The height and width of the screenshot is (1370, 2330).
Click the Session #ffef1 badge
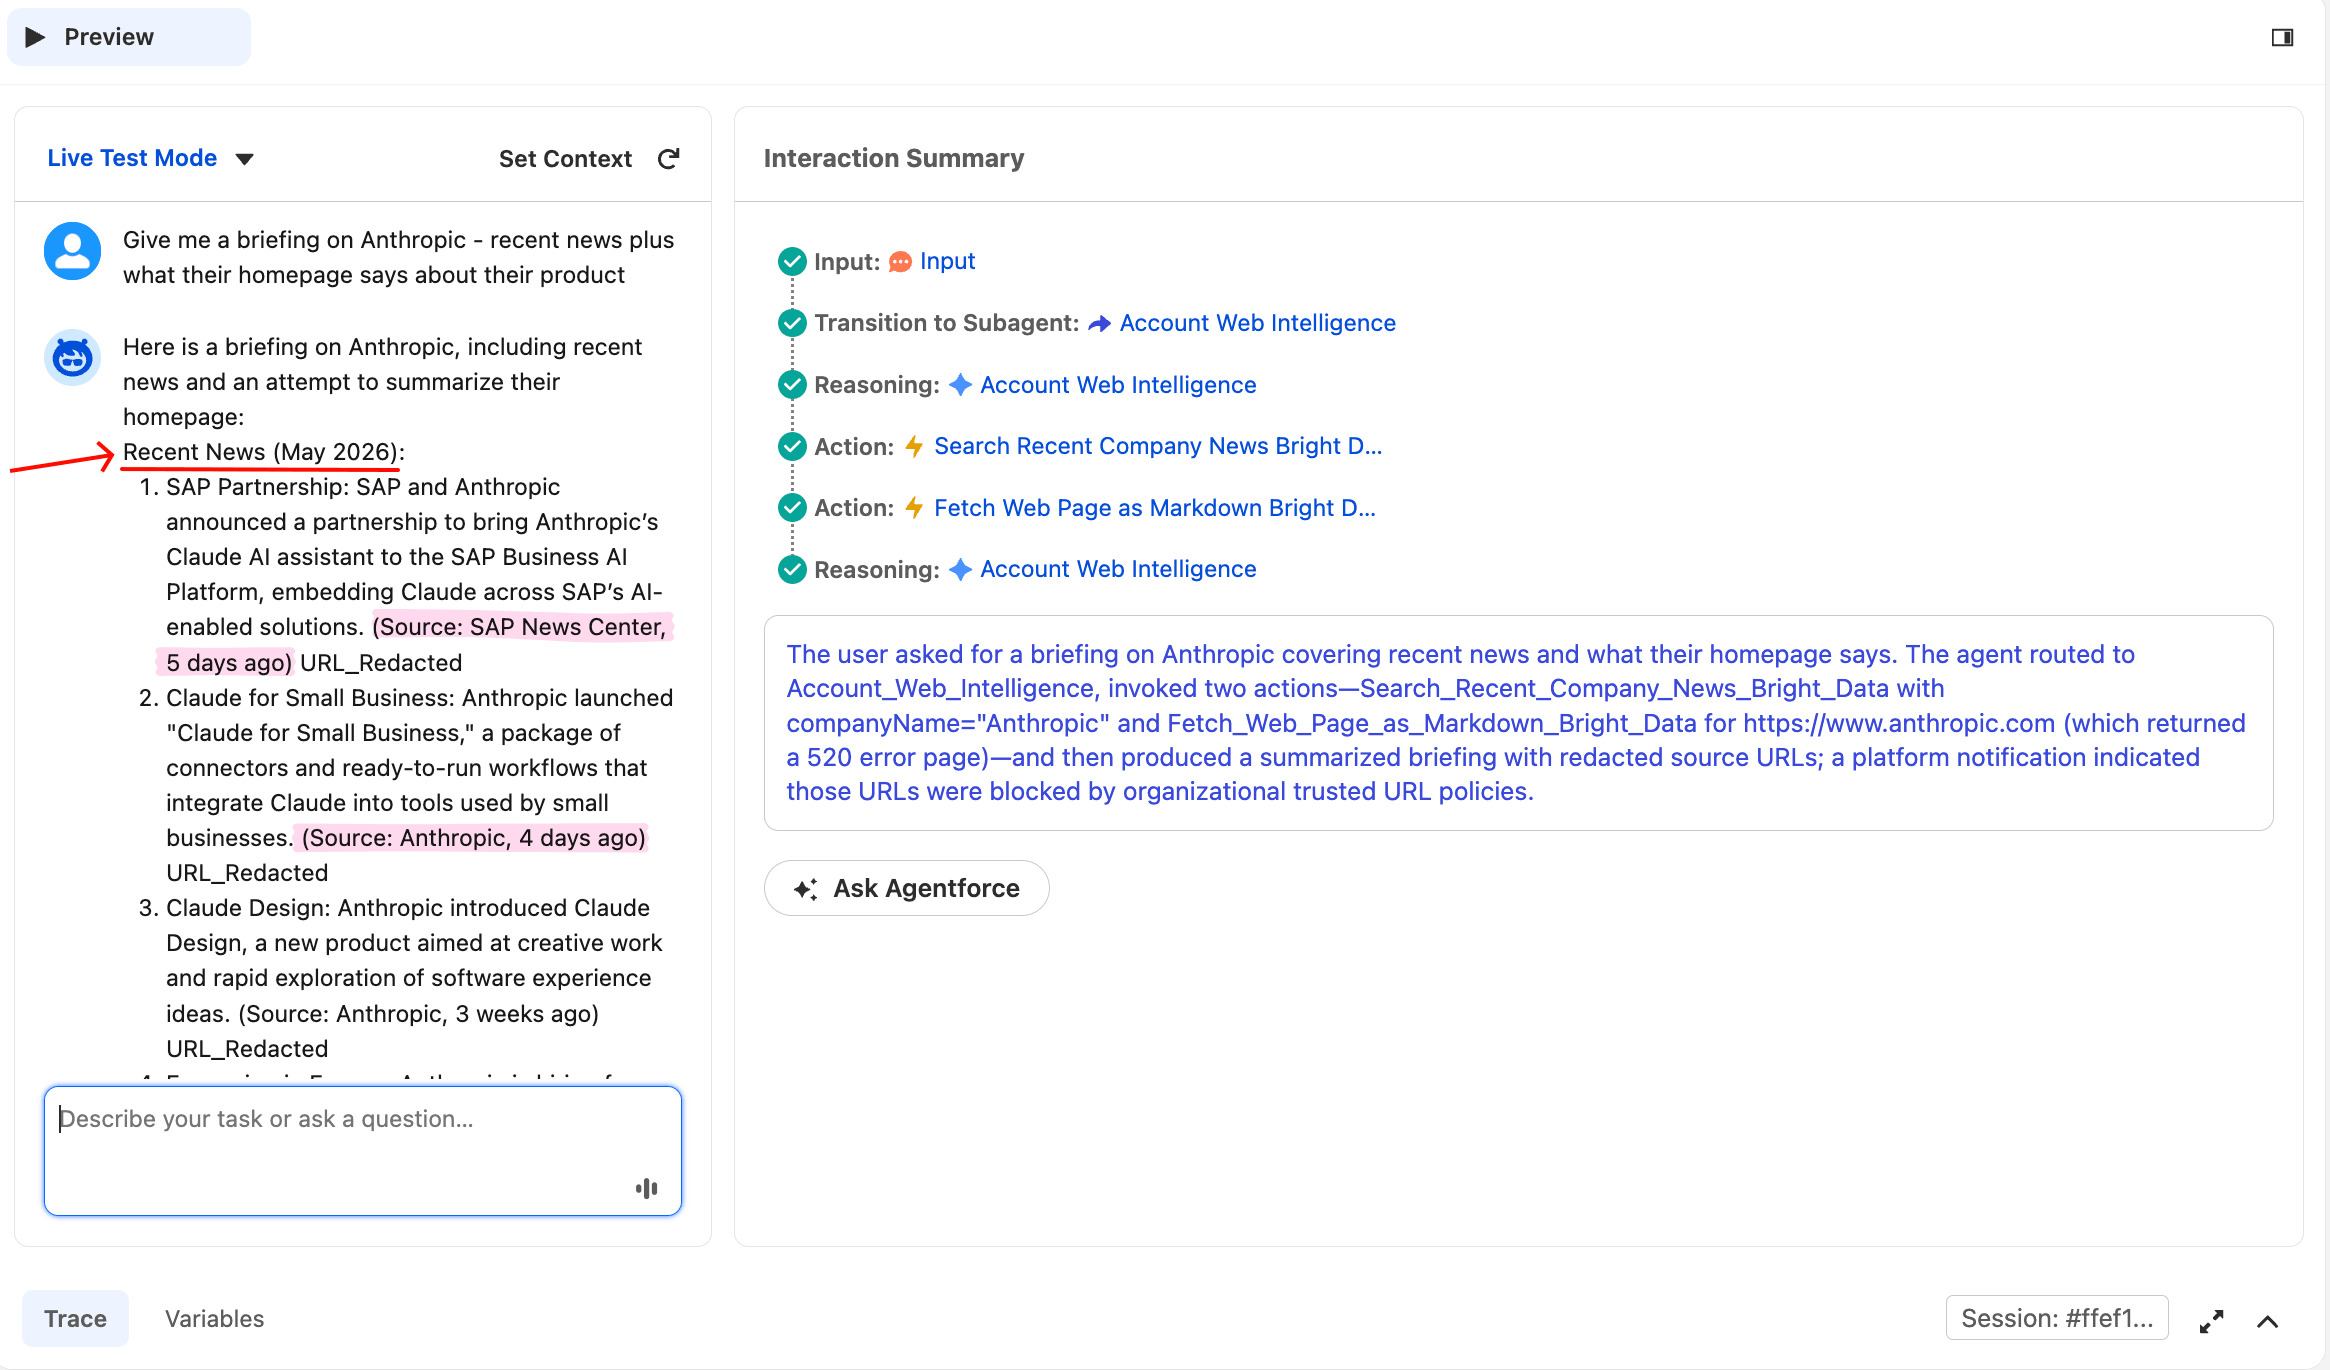pos(2057,1318)
